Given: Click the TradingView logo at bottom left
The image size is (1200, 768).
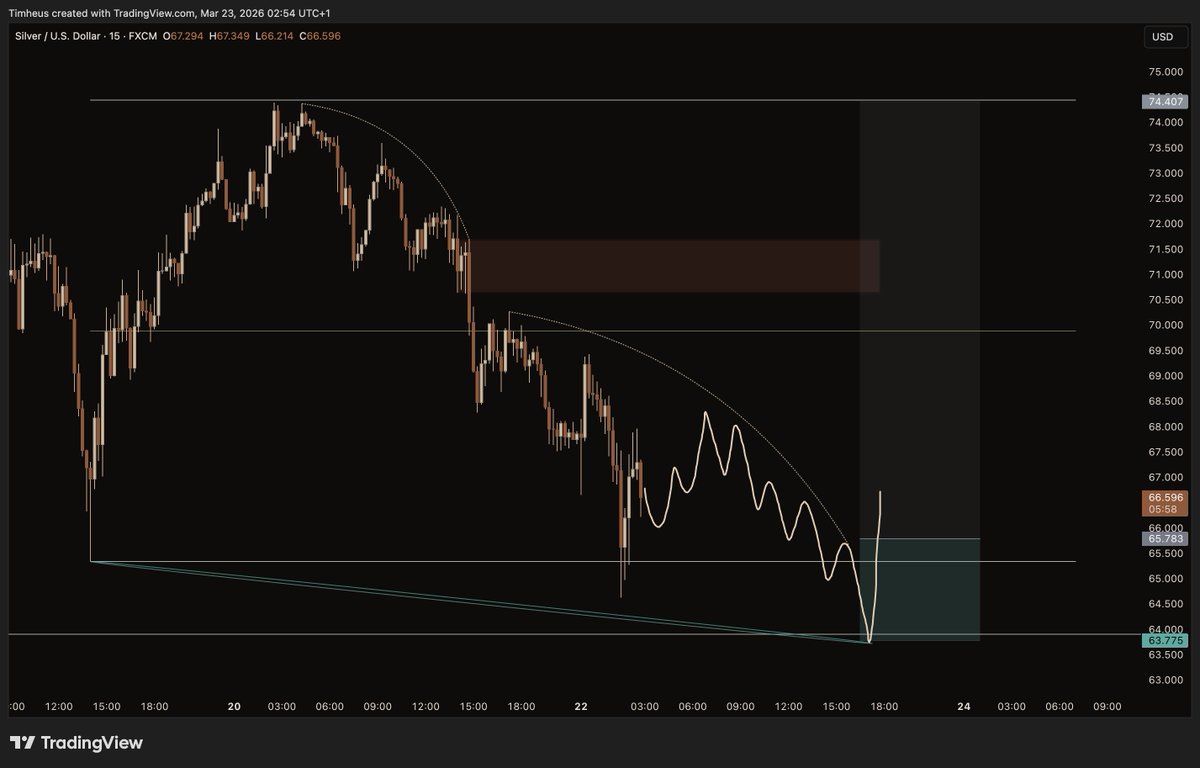Looking at the screenshot, I should (75, 743).
